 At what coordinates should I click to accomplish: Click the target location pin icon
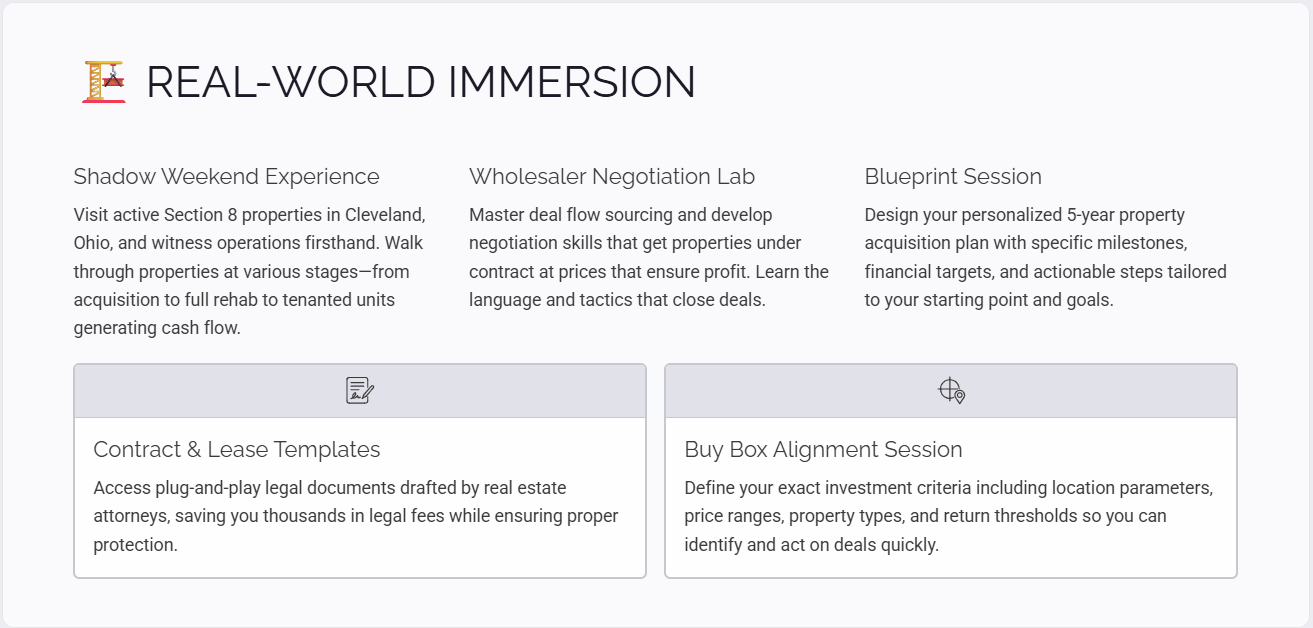point(951,390)
